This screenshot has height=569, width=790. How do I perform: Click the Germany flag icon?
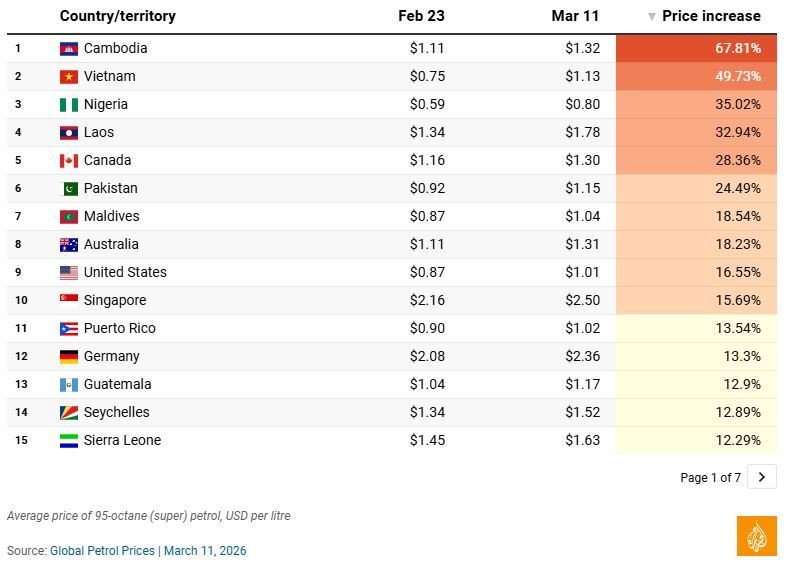click(68, 357)
